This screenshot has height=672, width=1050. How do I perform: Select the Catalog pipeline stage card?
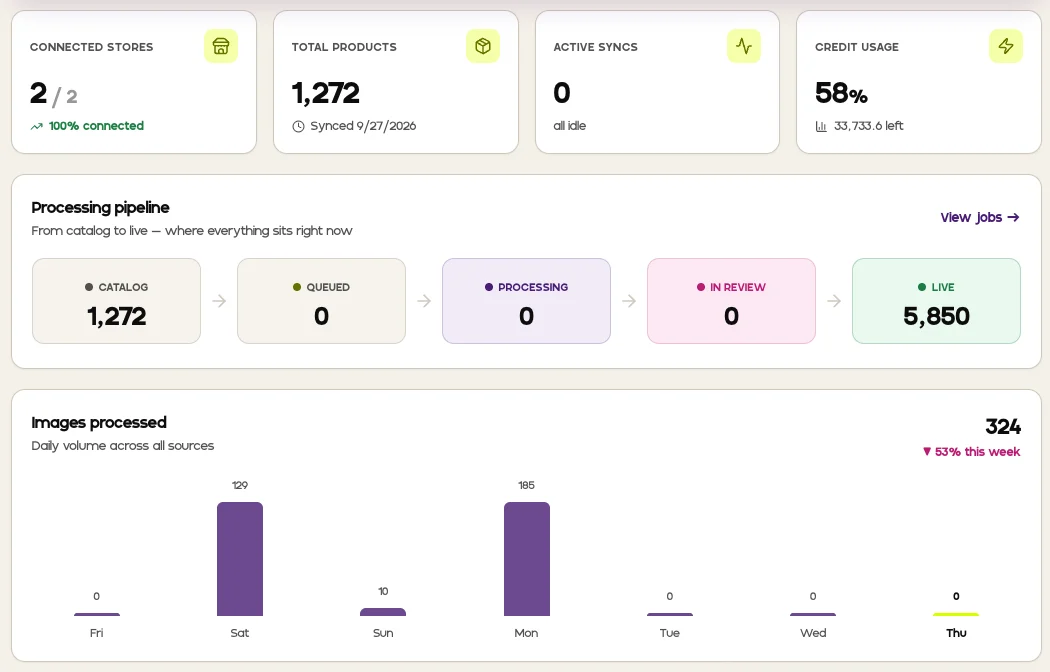tap(117, 301)
